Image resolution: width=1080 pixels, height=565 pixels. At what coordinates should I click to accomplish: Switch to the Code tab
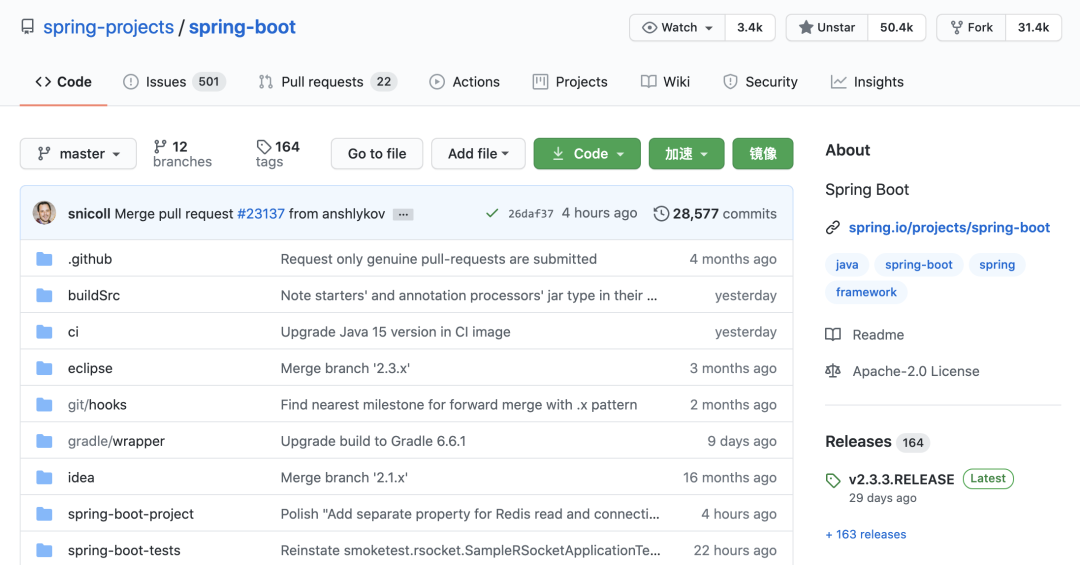pos(63,82)
